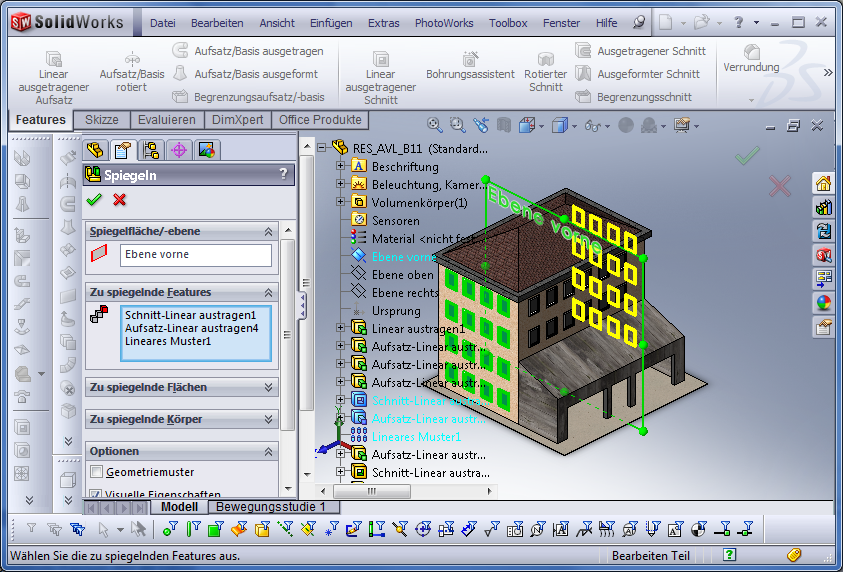The width and height of the screenshot is (843, 572).
Task: Expand the Zu spiegelnde Flächen section
Action: coord(268,387)
